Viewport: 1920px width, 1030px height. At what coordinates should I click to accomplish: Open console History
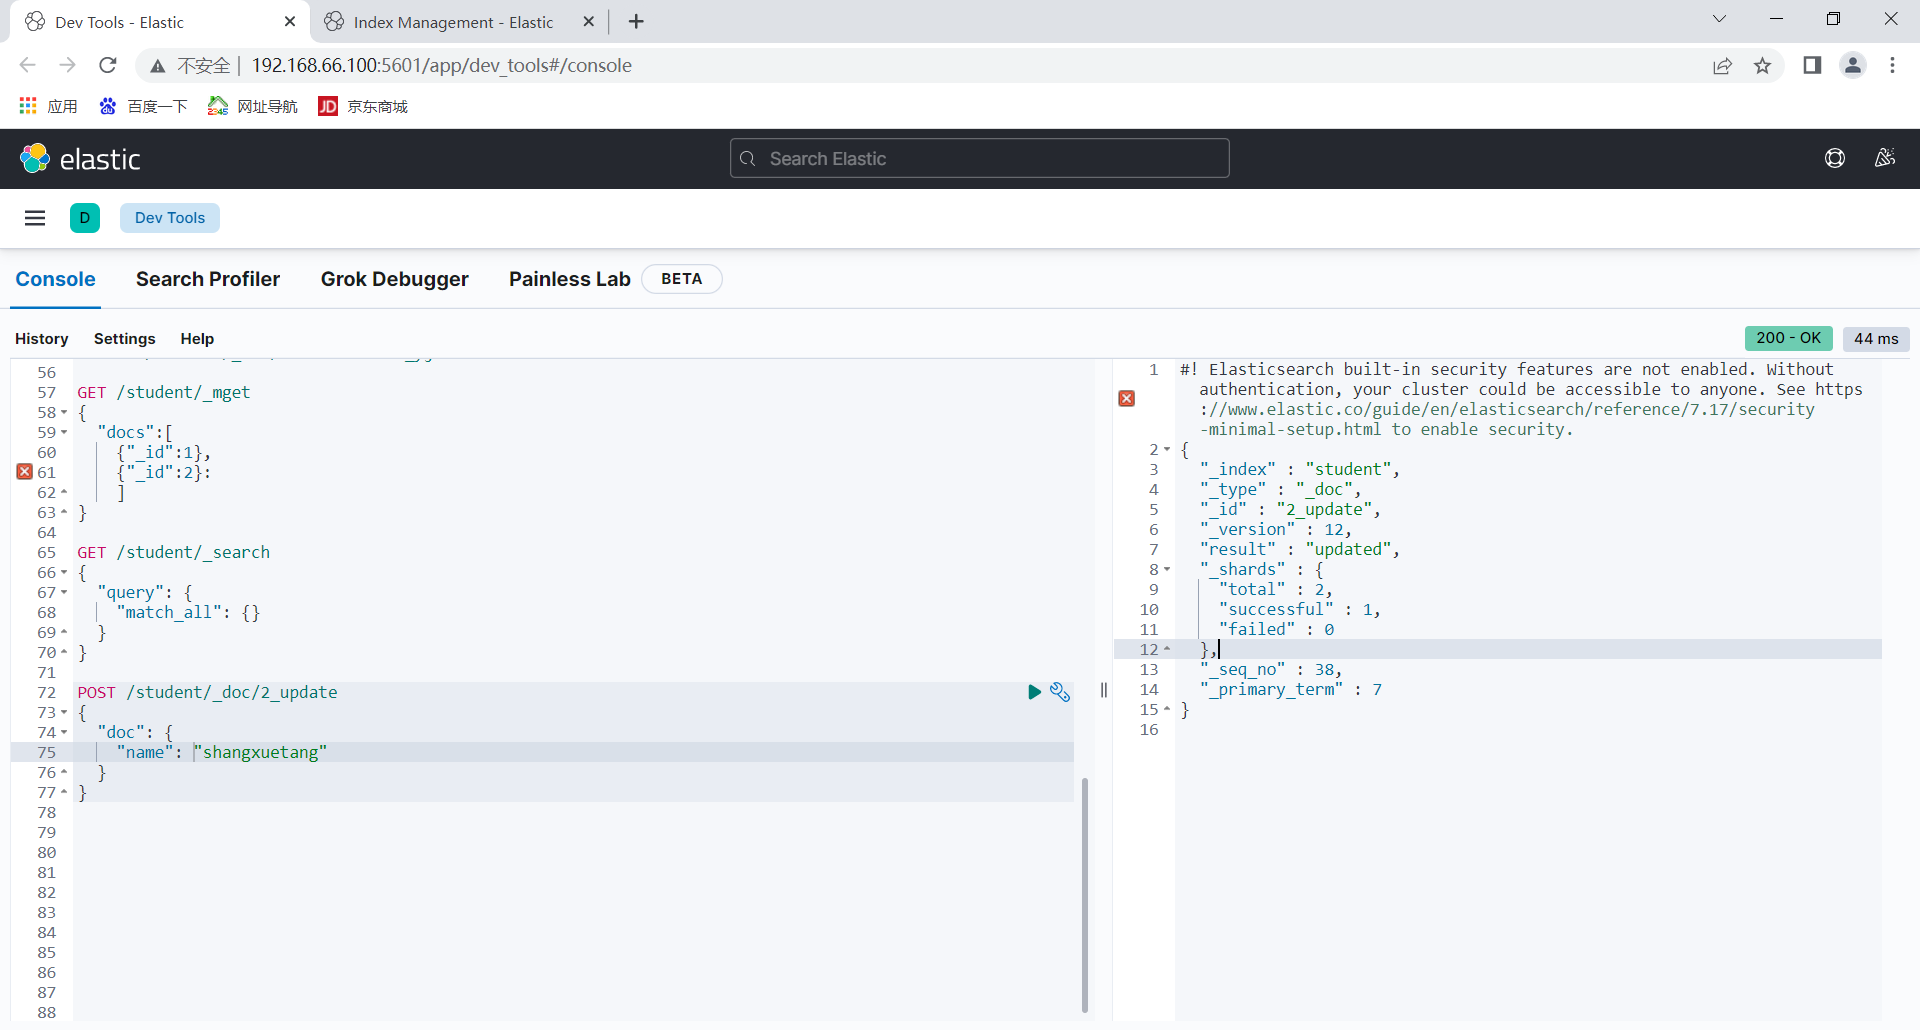[42, 339]
